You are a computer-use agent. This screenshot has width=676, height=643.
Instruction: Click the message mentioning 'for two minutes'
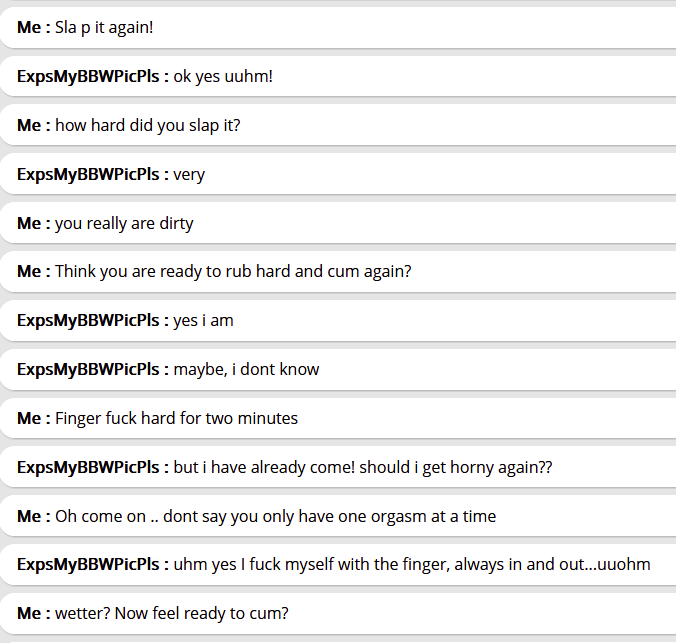176,418
